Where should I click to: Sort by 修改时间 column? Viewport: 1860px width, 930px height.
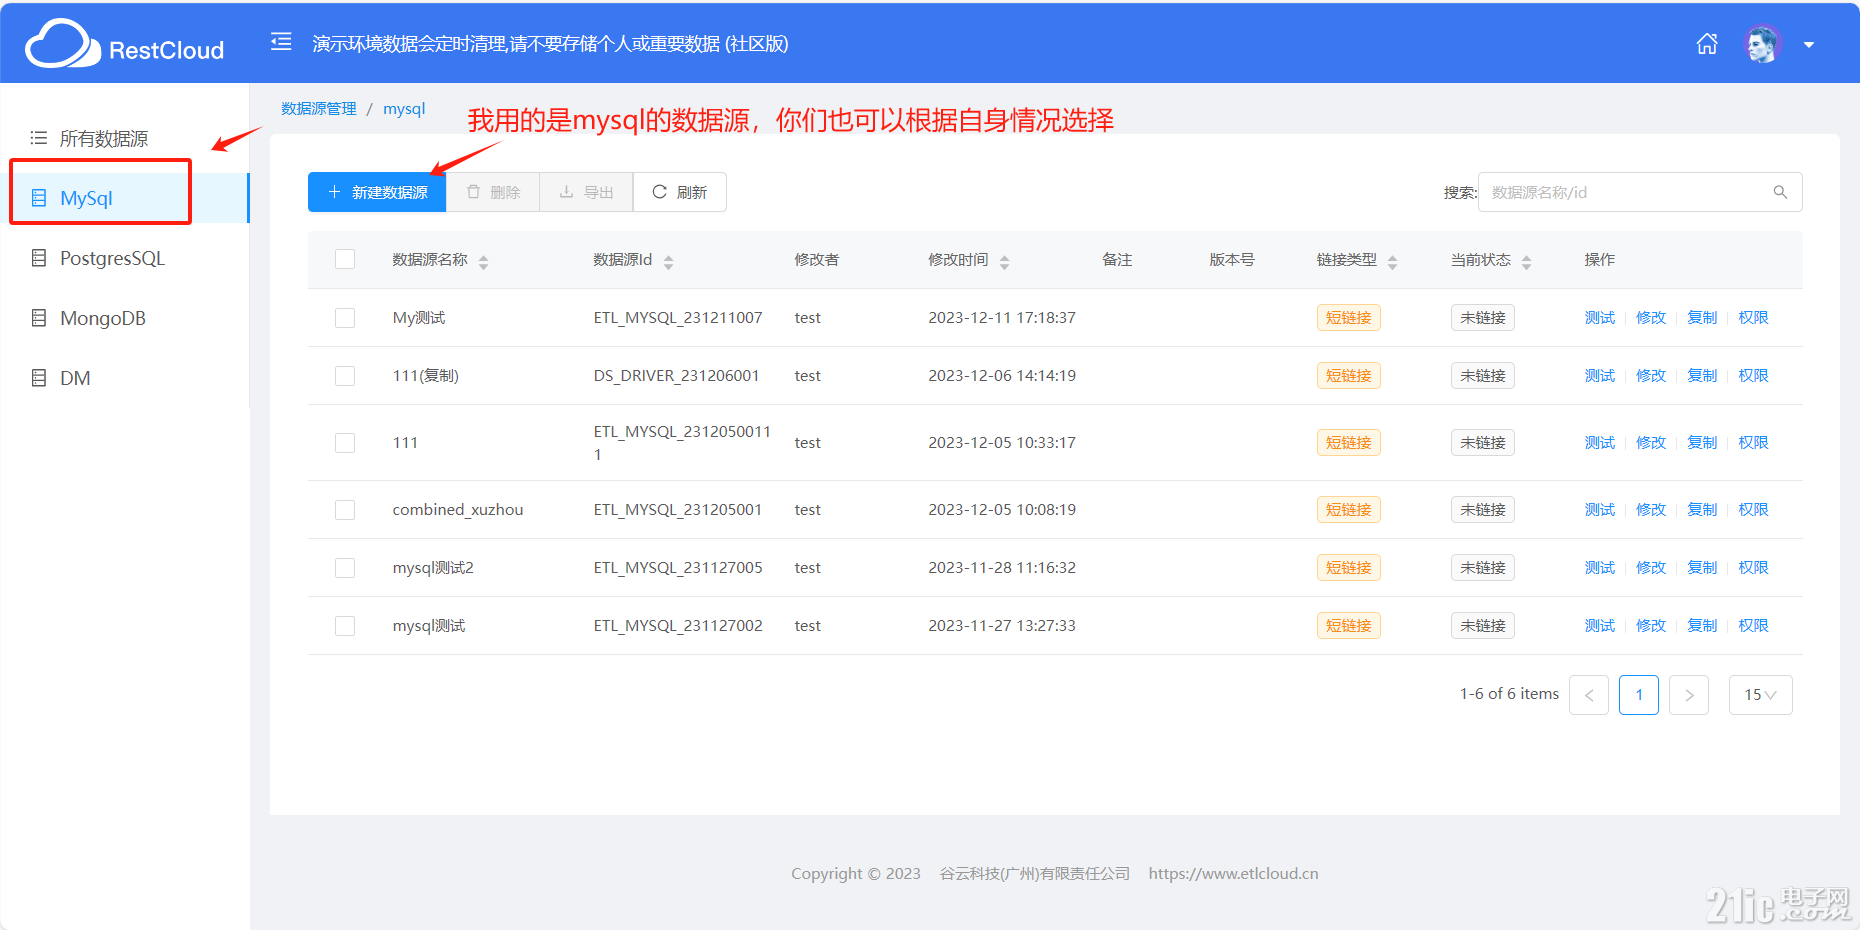pos(1005,262)
